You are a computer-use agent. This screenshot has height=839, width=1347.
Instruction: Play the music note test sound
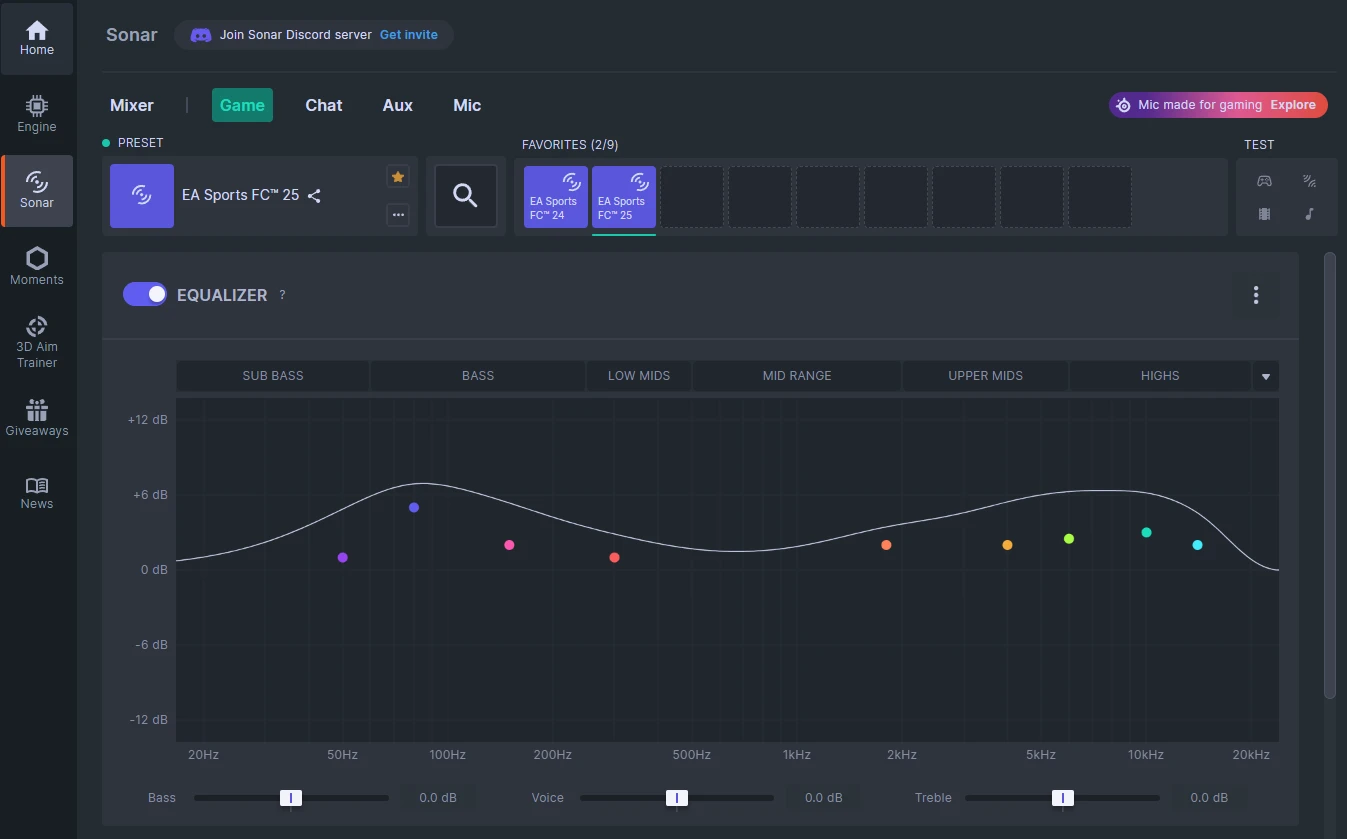pos(1310,214)
